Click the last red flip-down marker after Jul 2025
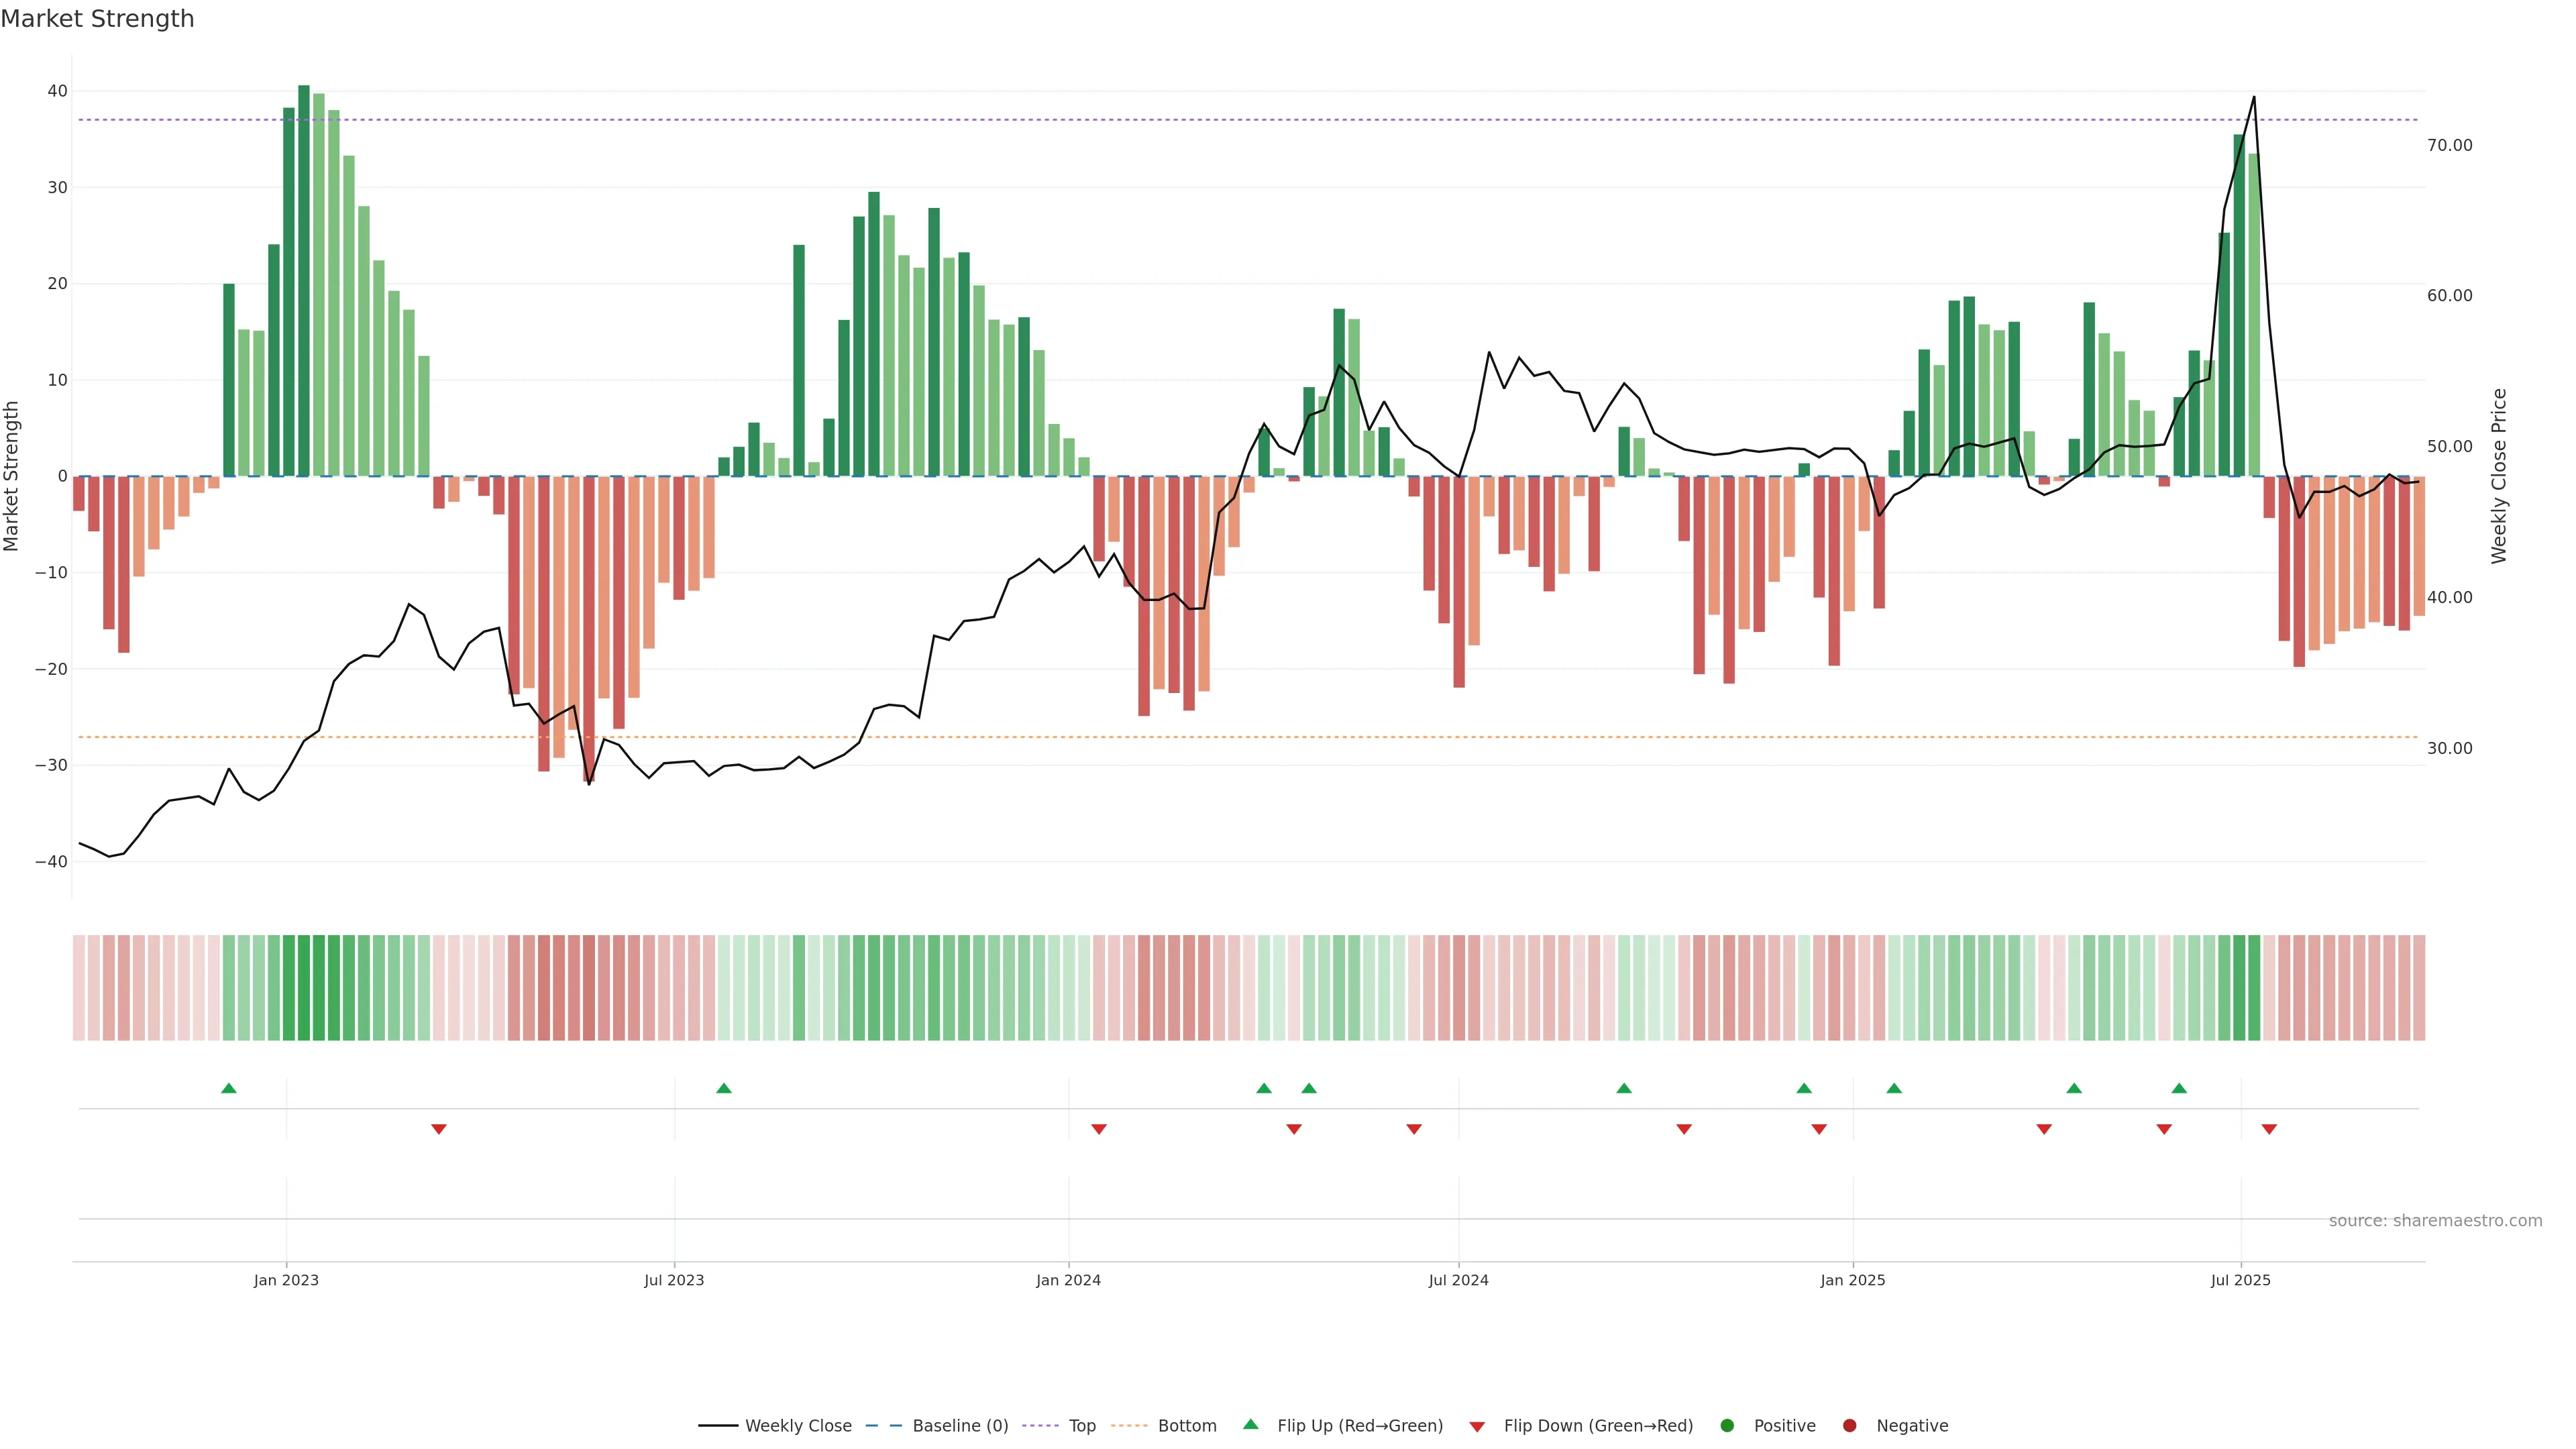The width and height of the screenshot is (2576, 1449). point(2269,1129)
